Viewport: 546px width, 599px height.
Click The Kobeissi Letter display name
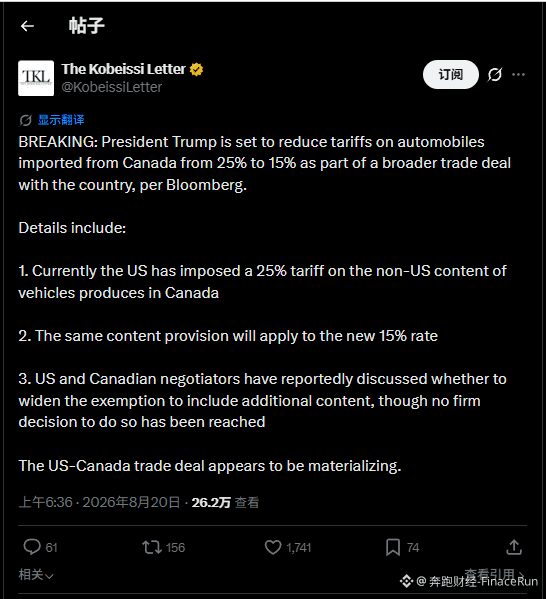(x=123, y=69)
